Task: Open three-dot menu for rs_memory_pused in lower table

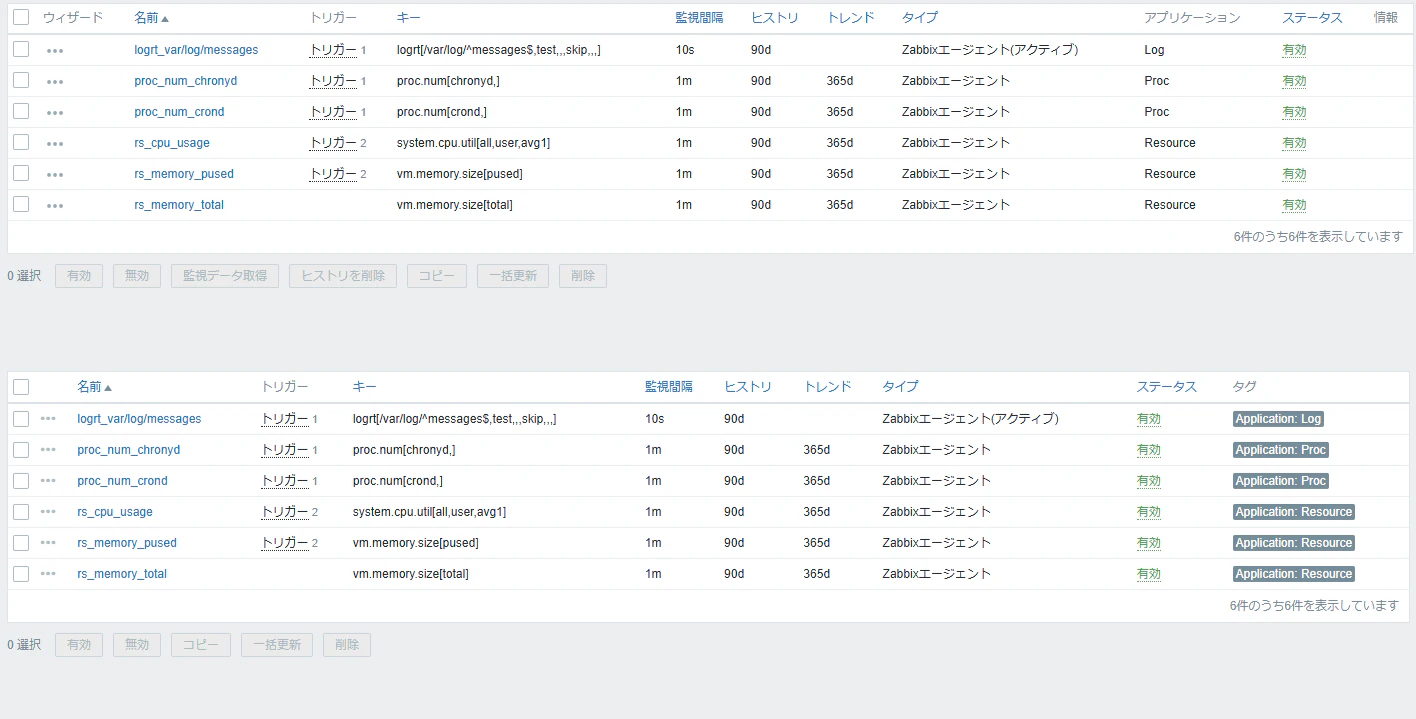Action: pos(48,543)
